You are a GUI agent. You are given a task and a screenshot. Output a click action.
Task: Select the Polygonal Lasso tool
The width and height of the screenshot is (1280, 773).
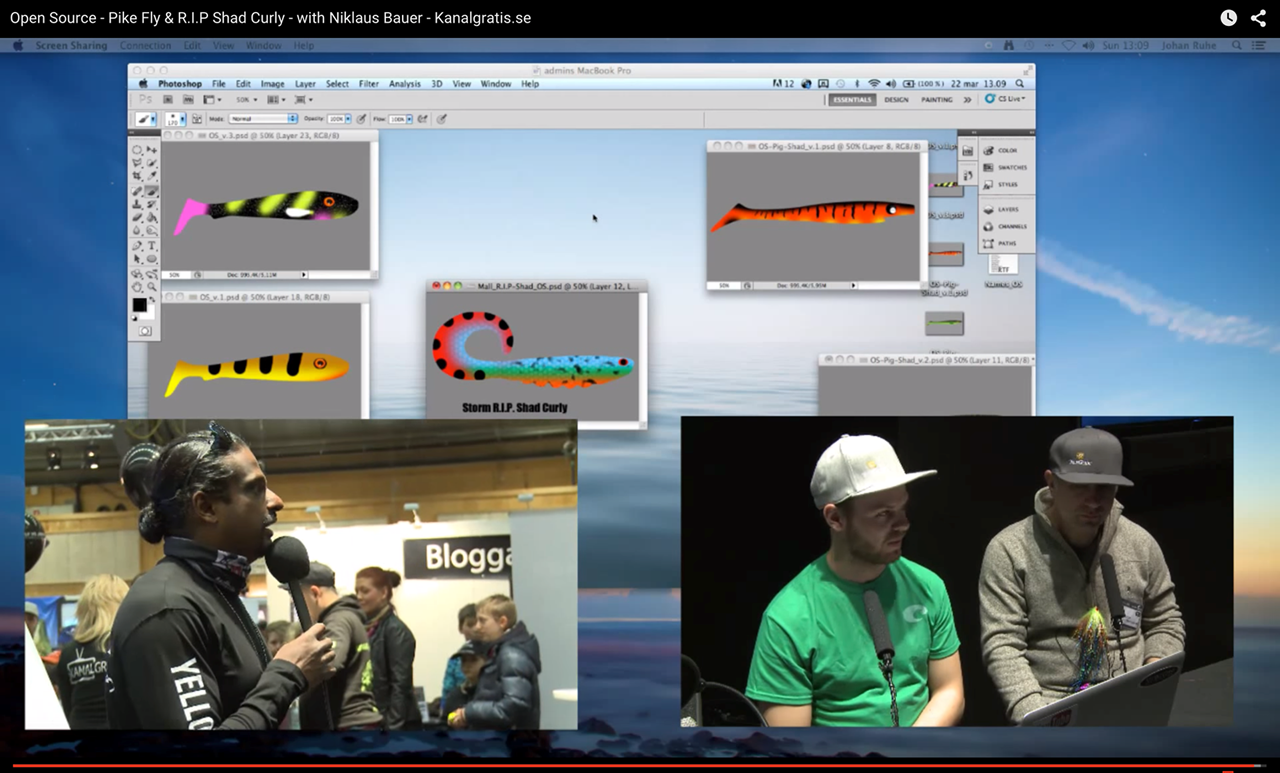(x=137, y=163)
